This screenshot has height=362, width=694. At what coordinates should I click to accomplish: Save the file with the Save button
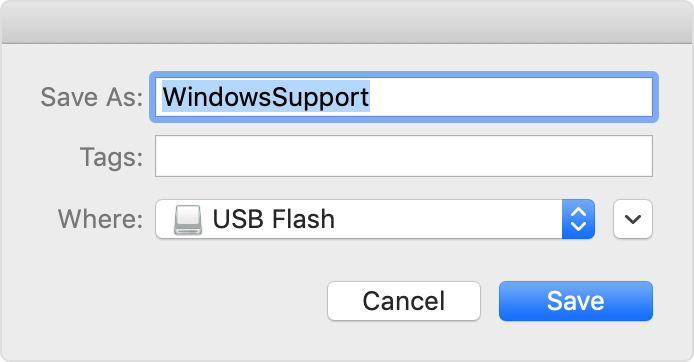point(576,301)
